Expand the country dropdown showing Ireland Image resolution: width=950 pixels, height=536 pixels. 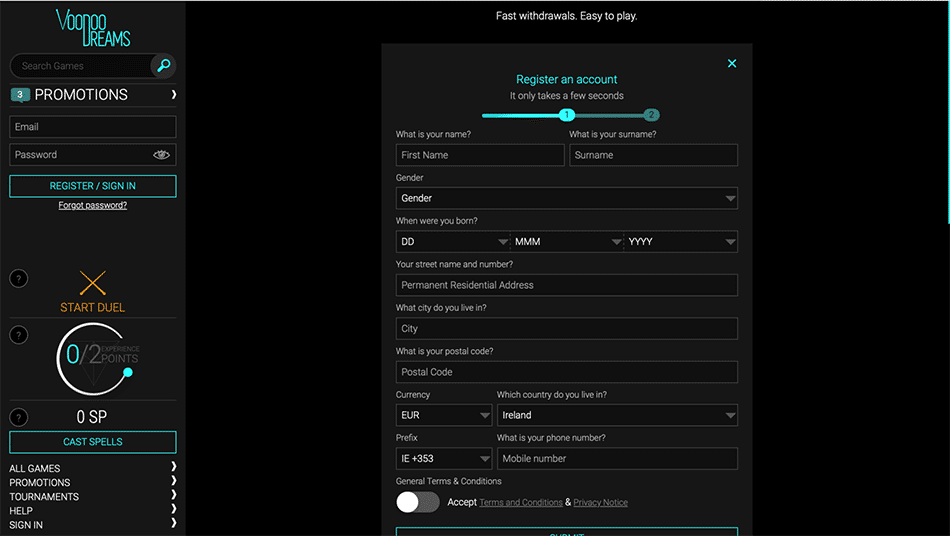click(x=616, y=415)
